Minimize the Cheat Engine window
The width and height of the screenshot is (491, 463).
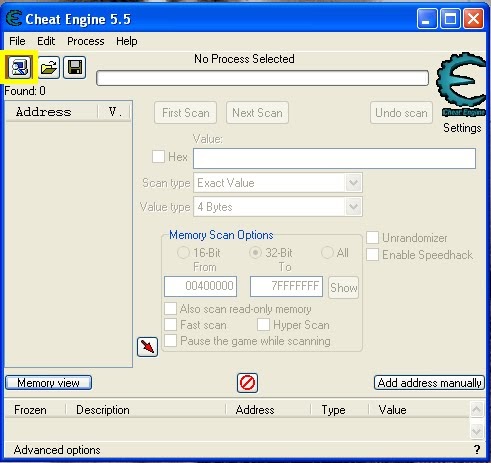(427, 18)
